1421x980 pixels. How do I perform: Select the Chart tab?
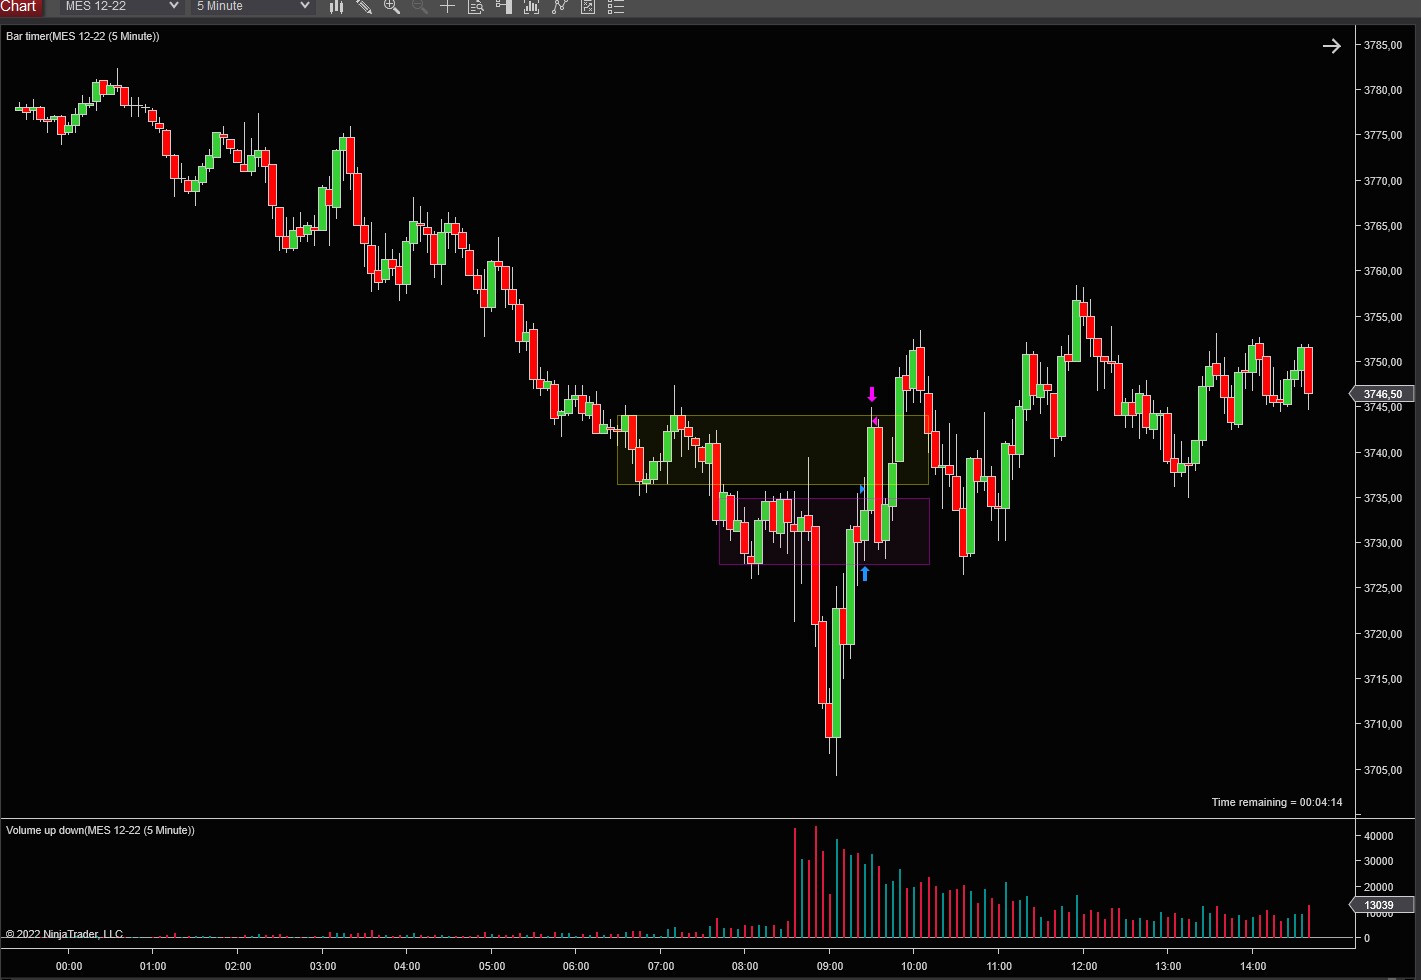(x=20, y=7)
